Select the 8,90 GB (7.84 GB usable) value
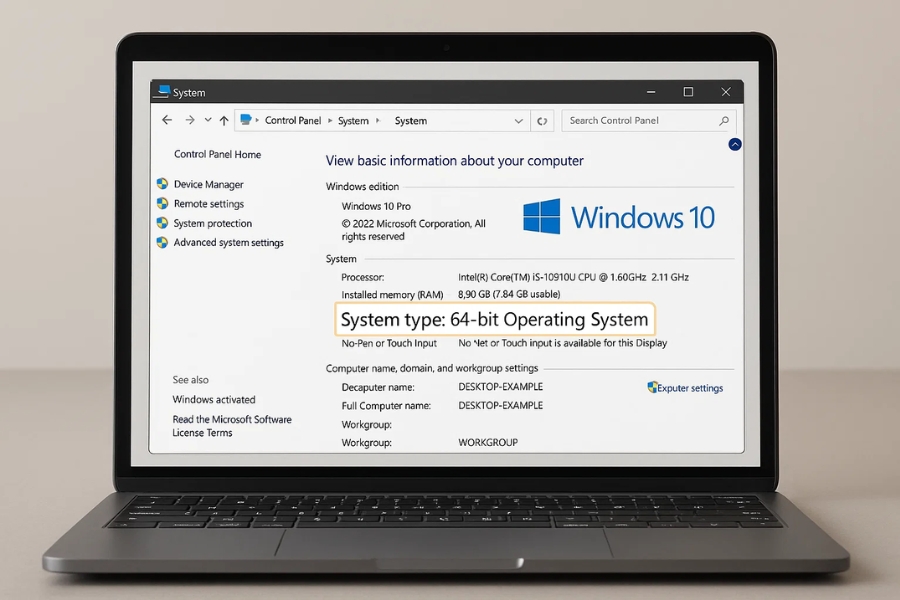The width and height of the screenshot is (900, 600). point(509,294)
